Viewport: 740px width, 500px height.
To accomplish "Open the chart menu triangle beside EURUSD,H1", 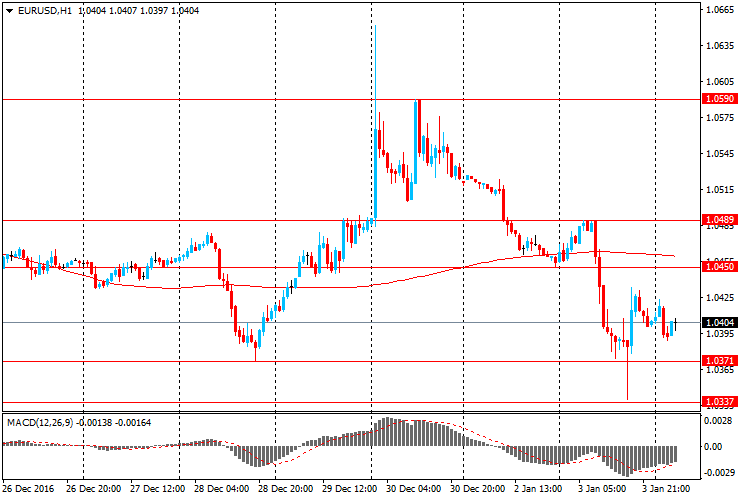I will tap(9, 10).
